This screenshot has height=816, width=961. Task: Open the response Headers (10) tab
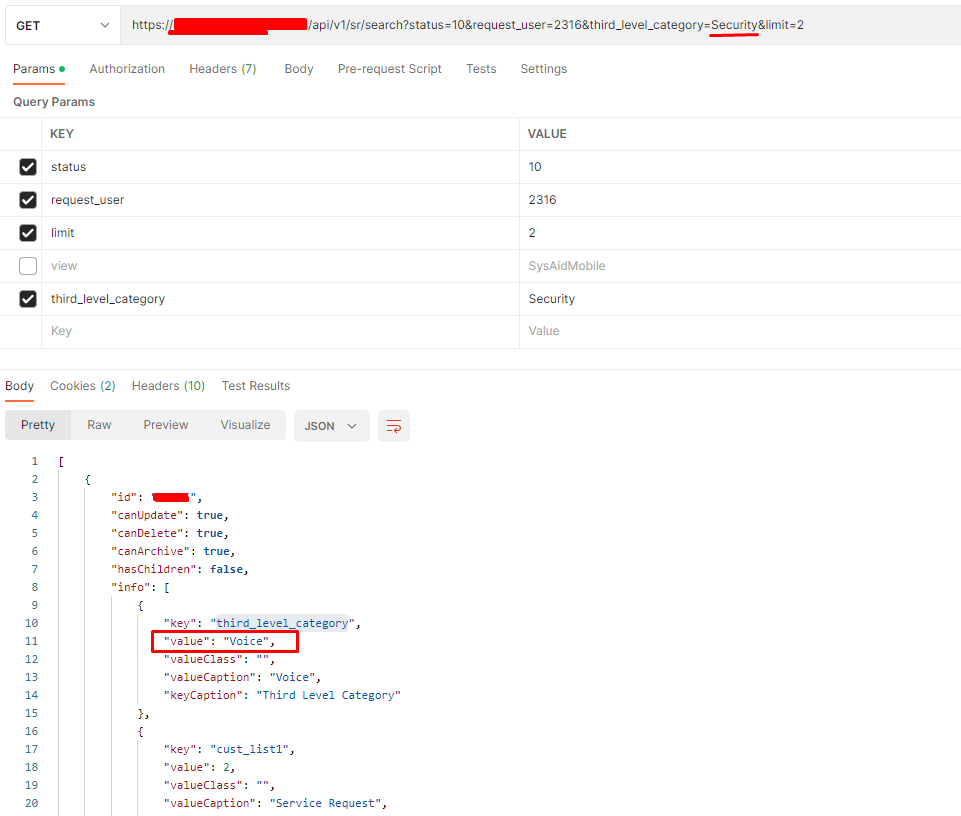168,386
